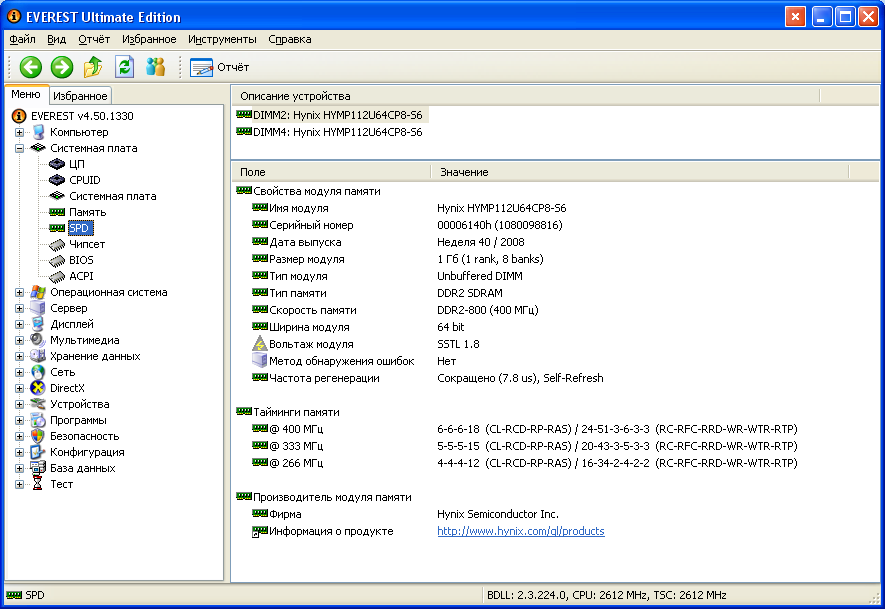Click the Конфигурация icon in the tree
The height and width of the screenshot is (609, 885).
38,452
